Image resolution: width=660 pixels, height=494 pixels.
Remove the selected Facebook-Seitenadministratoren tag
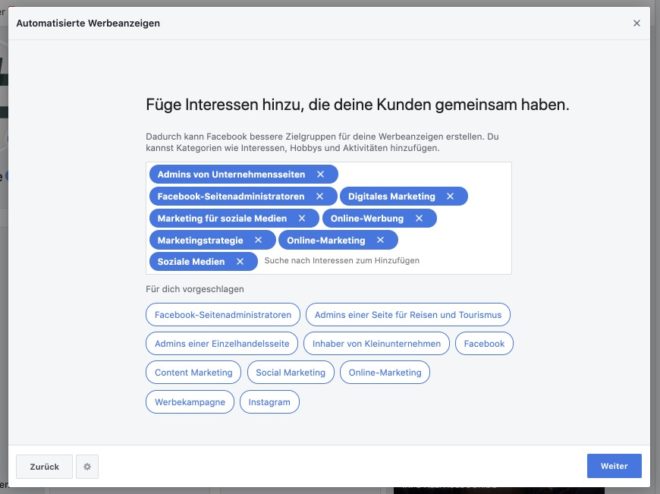[319, 196]
